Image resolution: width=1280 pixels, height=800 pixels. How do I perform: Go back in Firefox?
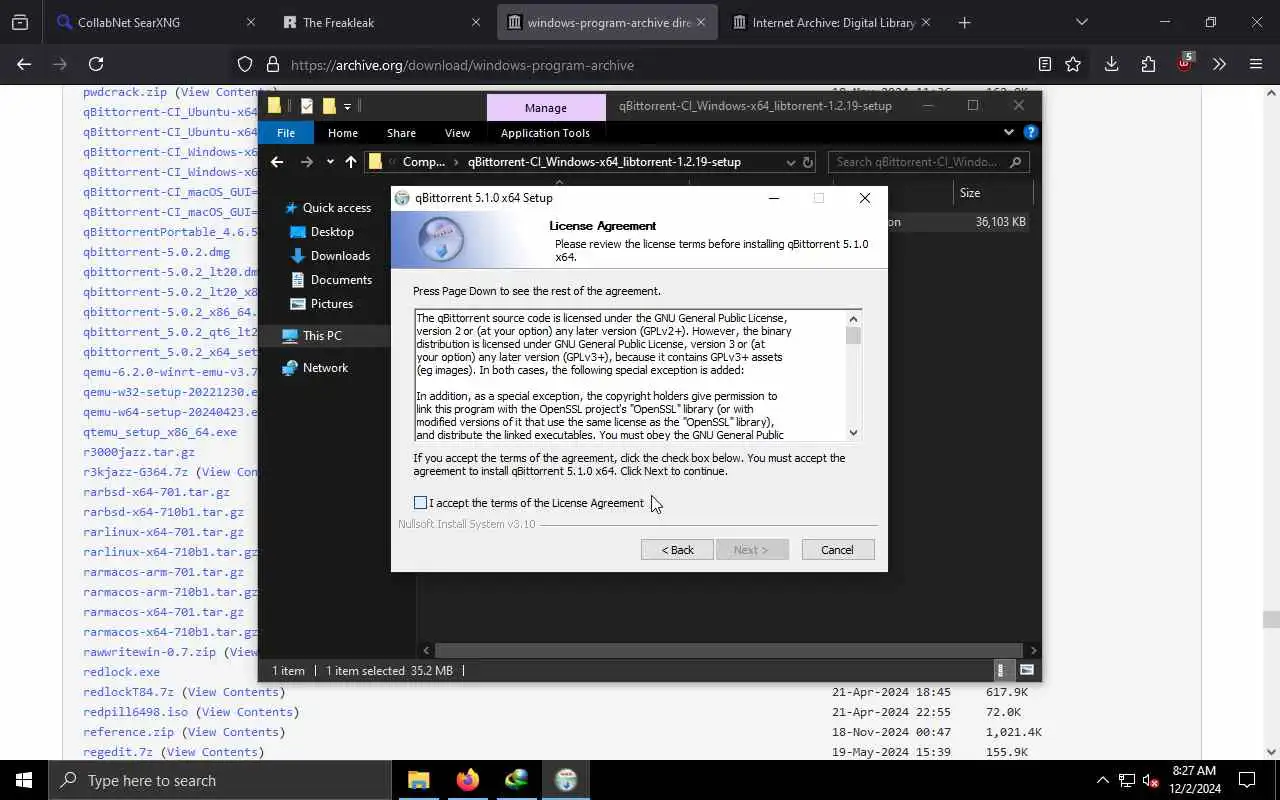click(24, 64)
